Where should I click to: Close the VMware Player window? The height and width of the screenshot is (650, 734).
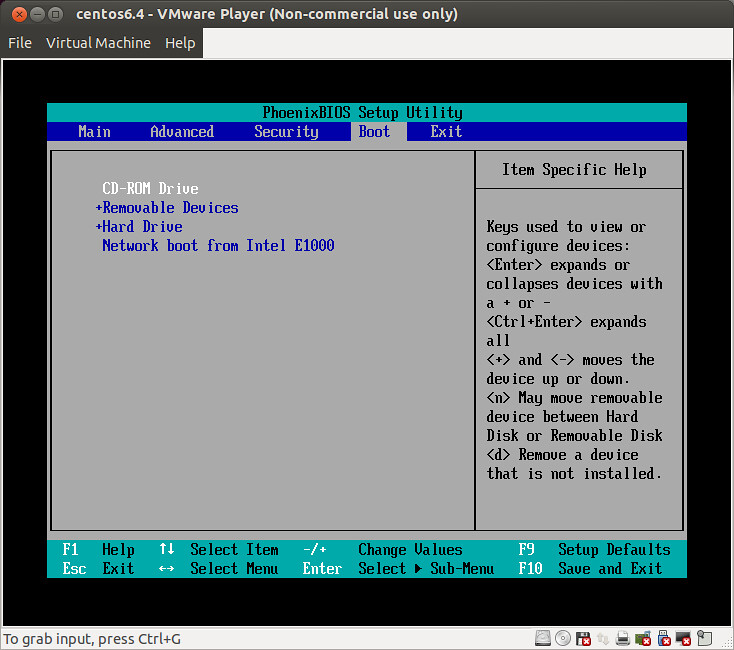point(19,15)
